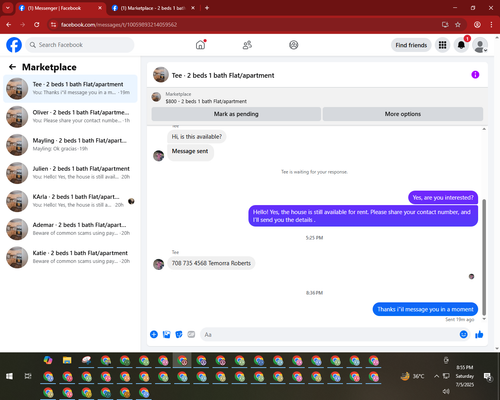Open a new browser tab
Screen dimensions: 500x400
tap(207, 8)
